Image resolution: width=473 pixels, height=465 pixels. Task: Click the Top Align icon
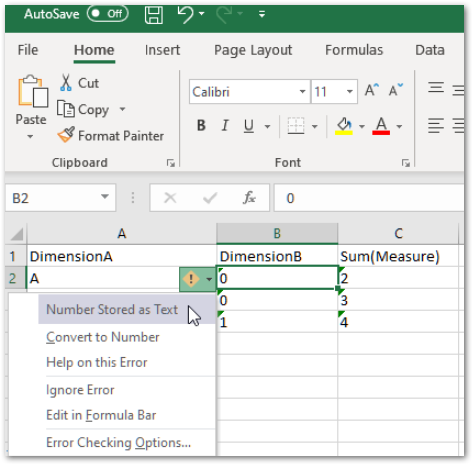pyautogui.click(x=436, y=88)
